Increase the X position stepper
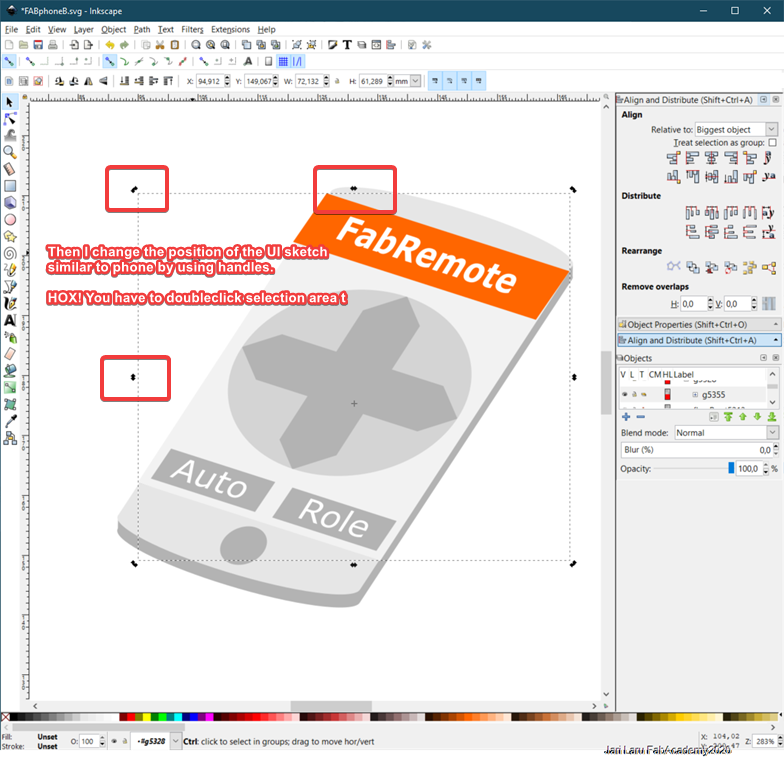The height and width of the screenshot is (771, 784). coord(228,78)
